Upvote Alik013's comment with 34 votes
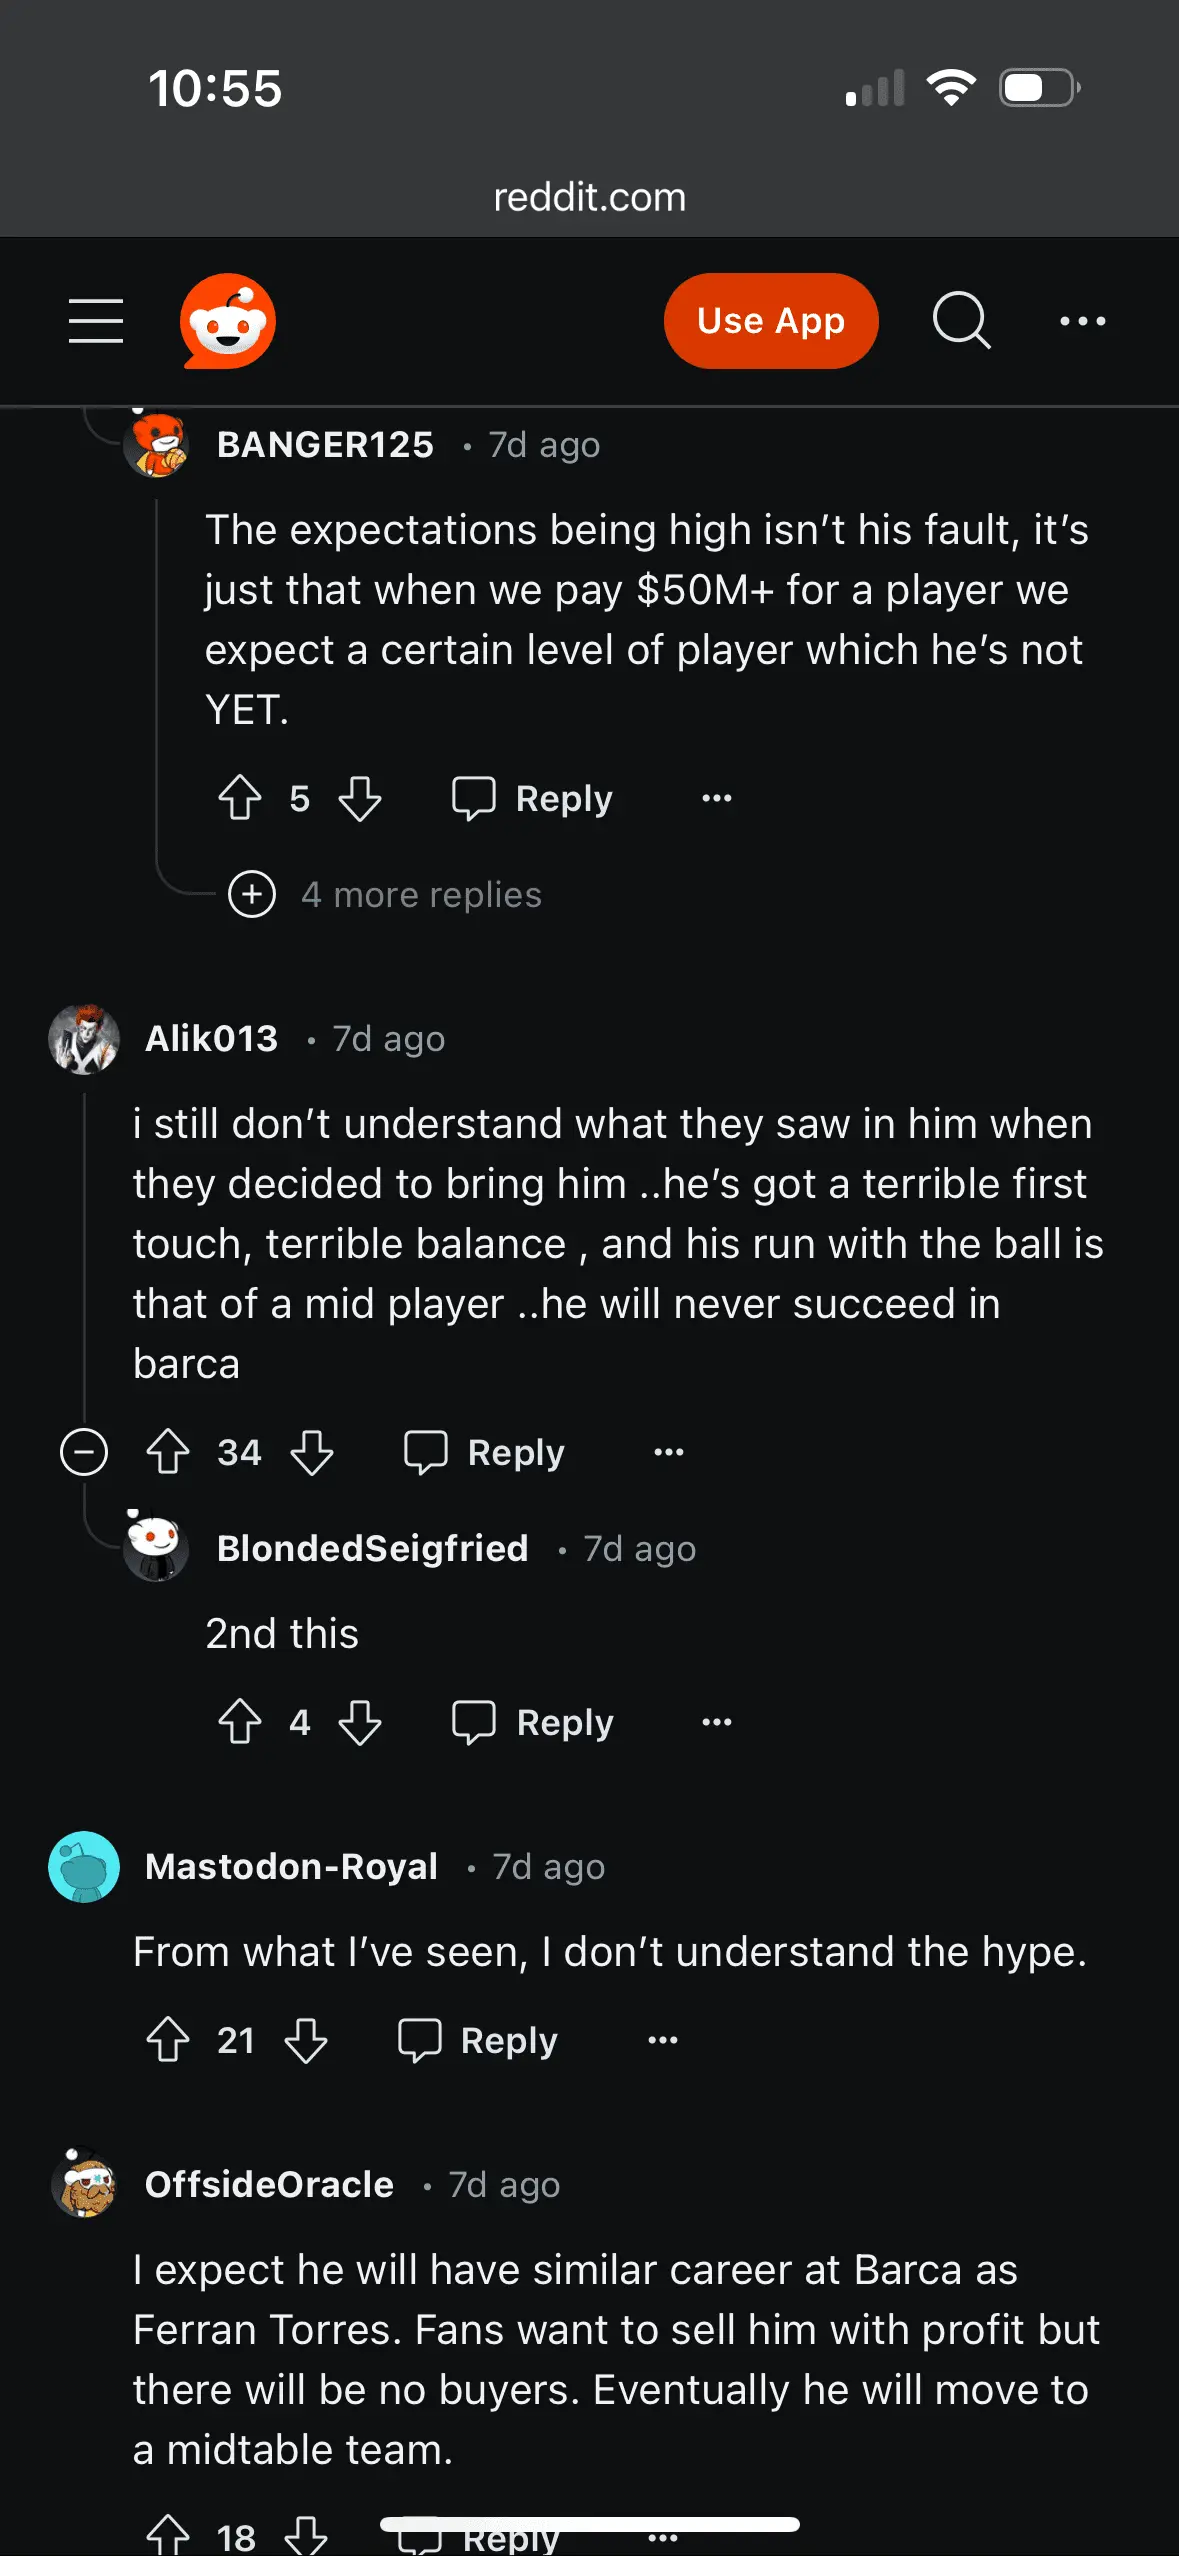The image size is (1179, 2556). (x=168, y=1452)
